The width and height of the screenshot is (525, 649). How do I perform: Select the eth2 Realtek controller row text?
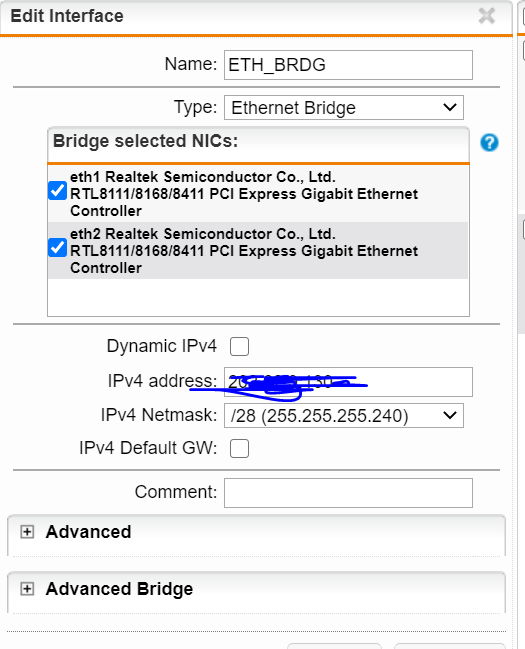point(244,251)
